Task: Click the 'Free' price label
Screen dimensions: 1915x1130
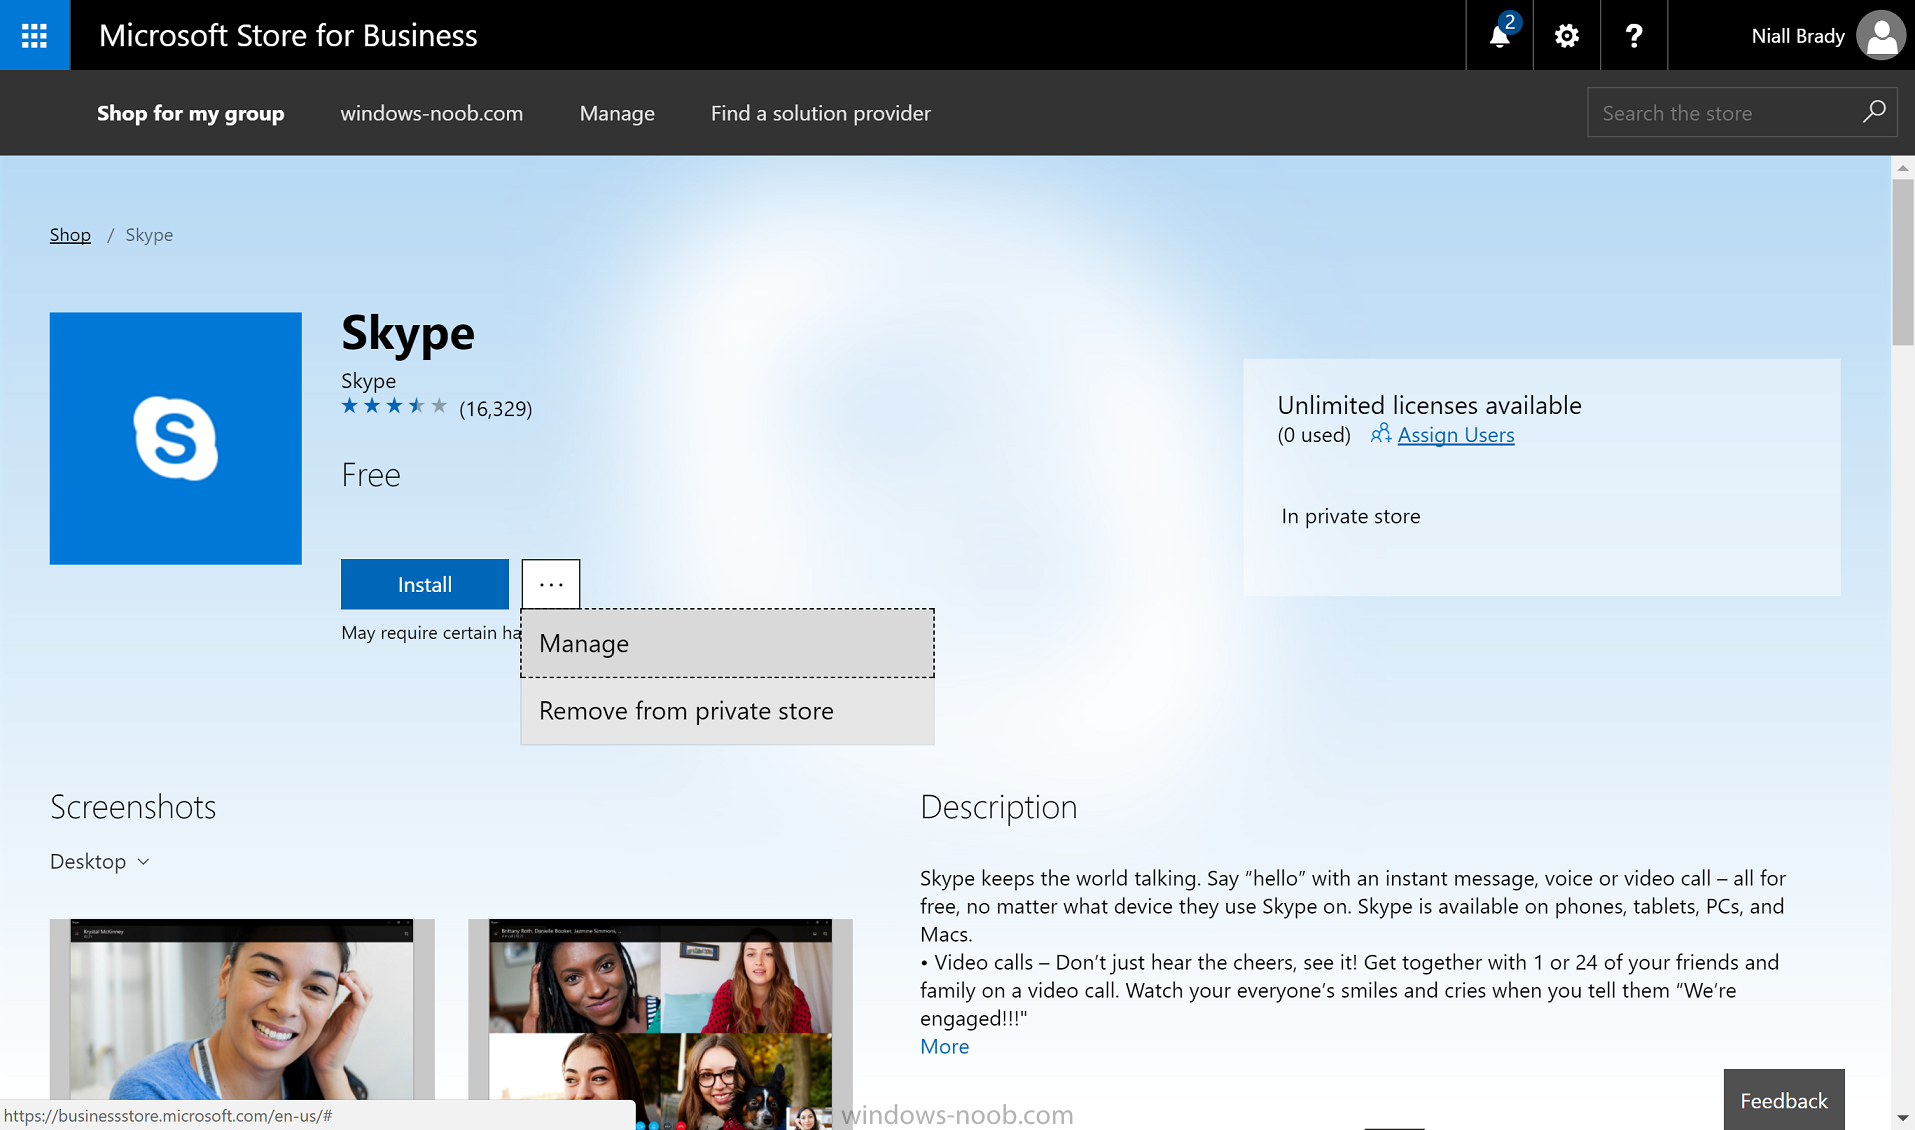Action: tap(371, 474)
